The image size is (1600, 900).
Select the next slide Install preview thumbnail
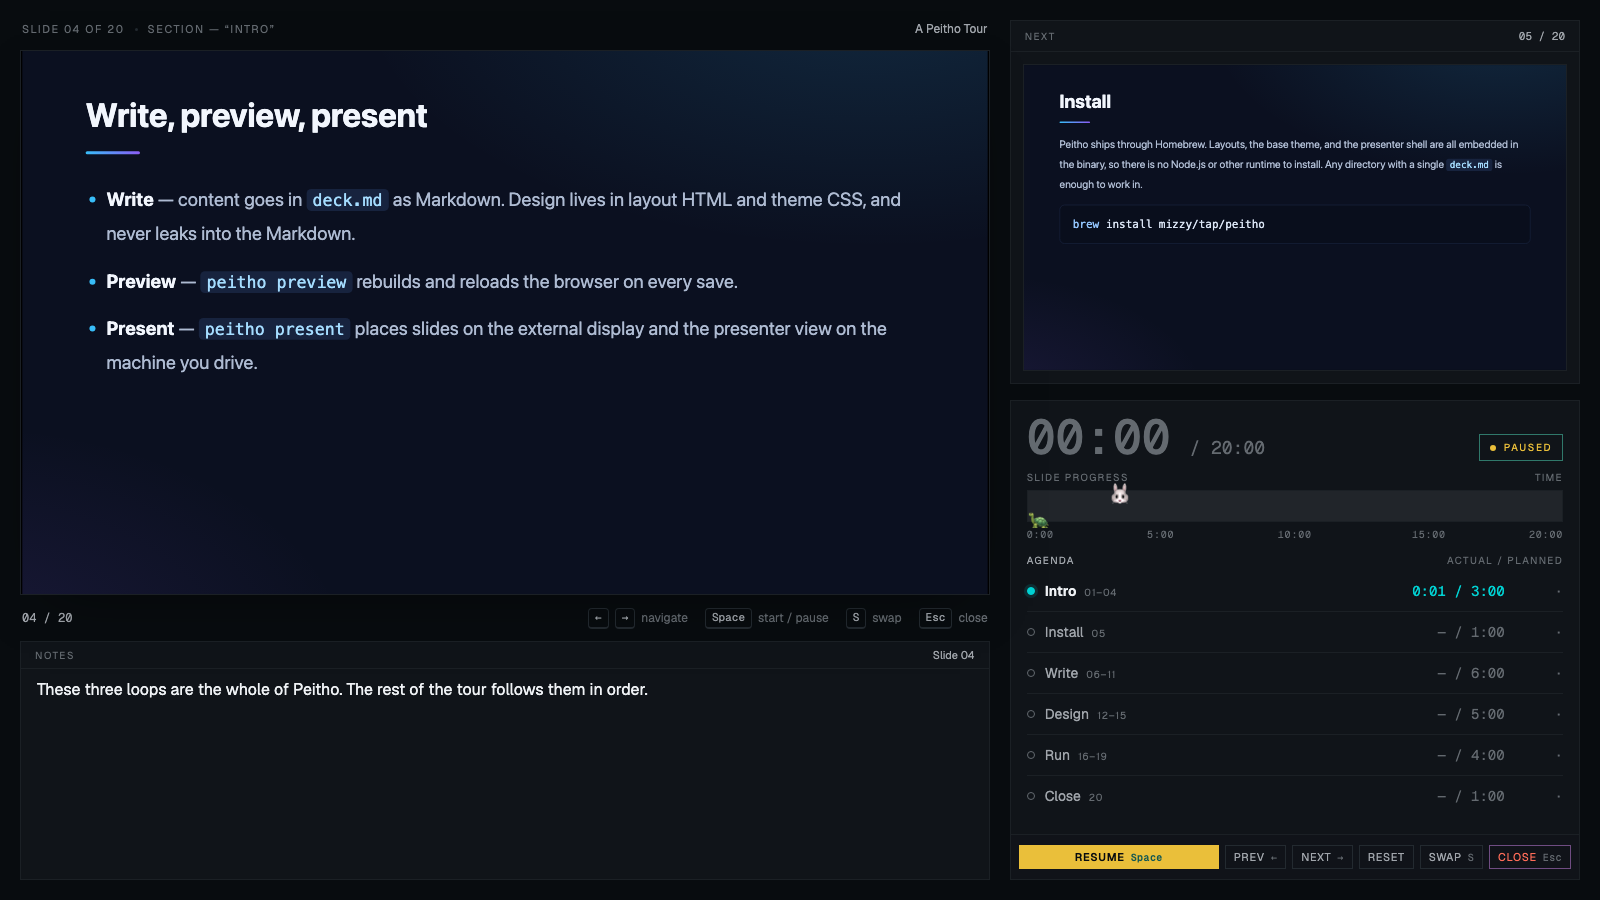coord(1295,217)
